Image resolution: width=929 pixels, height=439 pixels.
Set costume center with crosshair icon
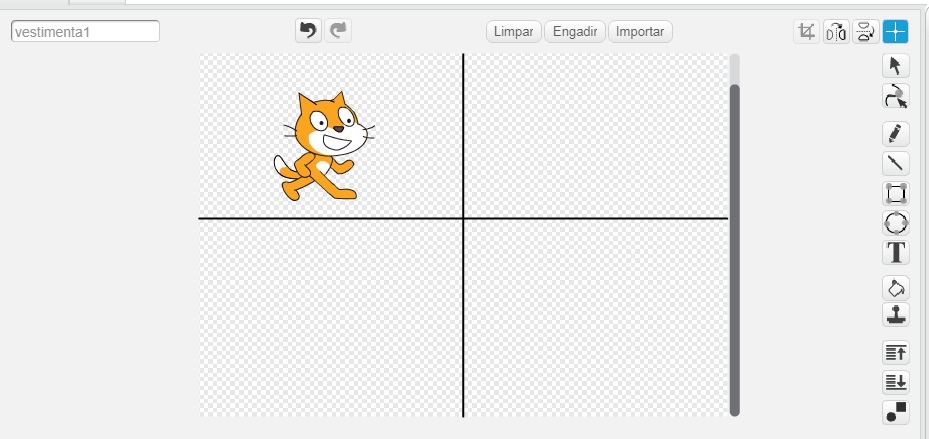895,32
